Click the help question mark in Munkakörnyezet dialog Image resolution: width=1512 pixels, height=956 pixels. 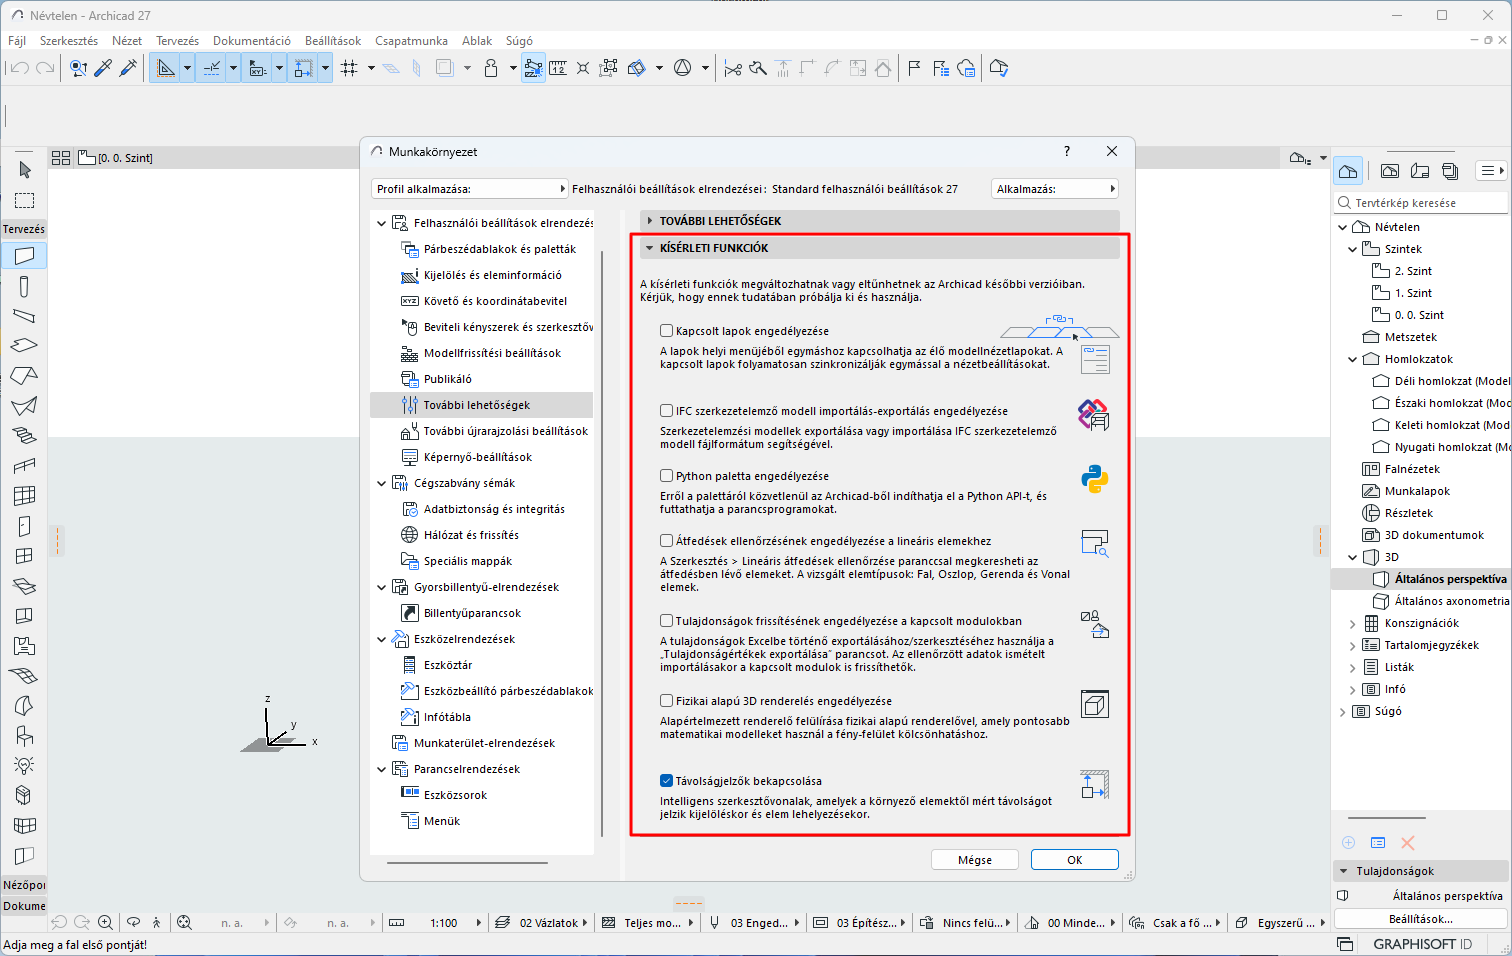pos(1067,151)
